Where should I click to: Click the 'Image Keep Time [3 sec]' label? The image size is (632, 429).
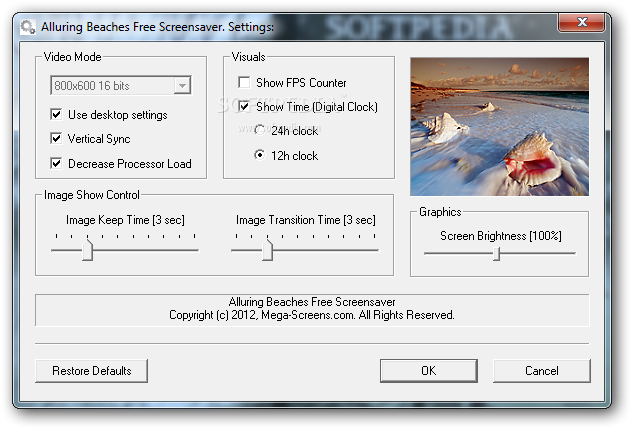click(x=125, y=220)
